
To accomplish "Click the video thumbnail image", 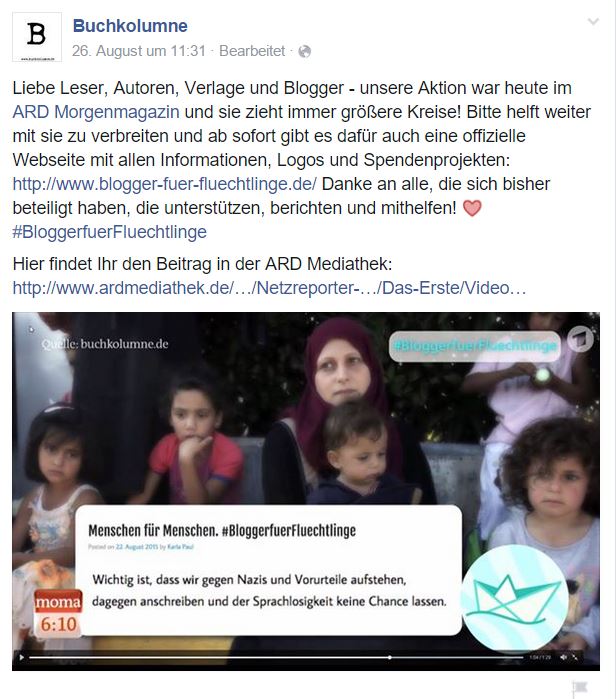I will [306, 491].
